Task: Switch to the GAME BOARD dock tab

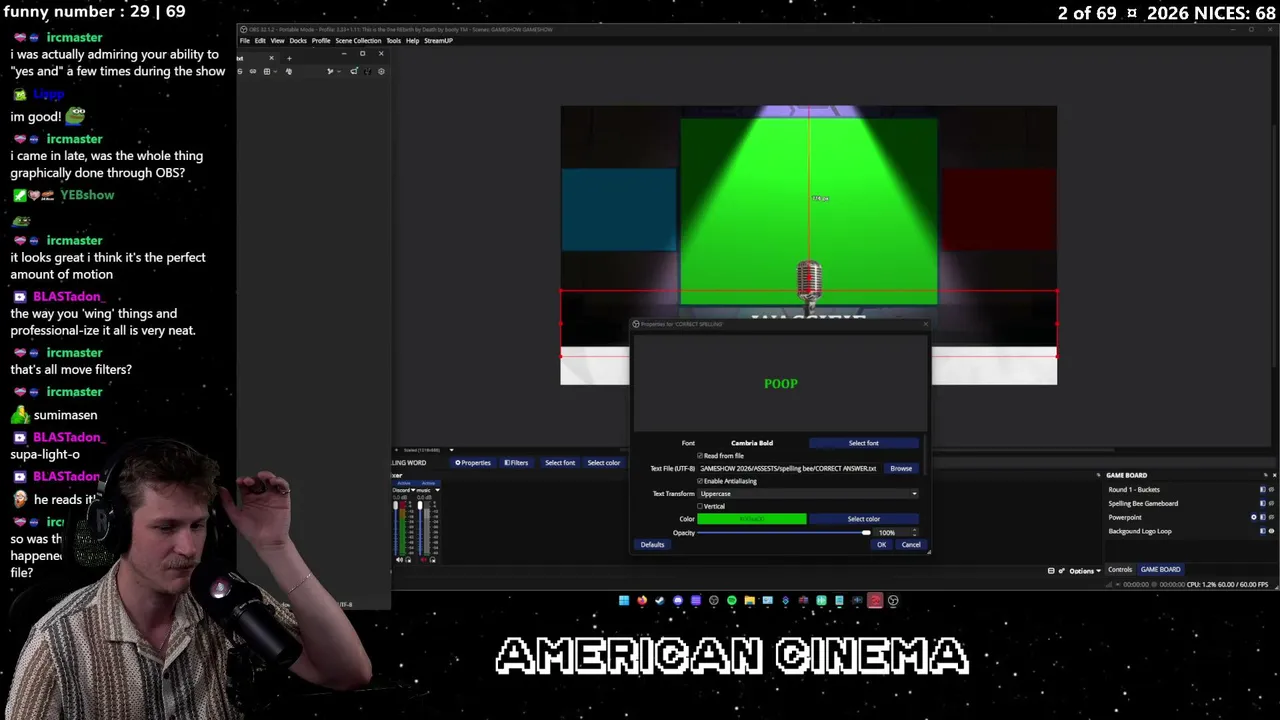Action: (x=1161, y=570)
